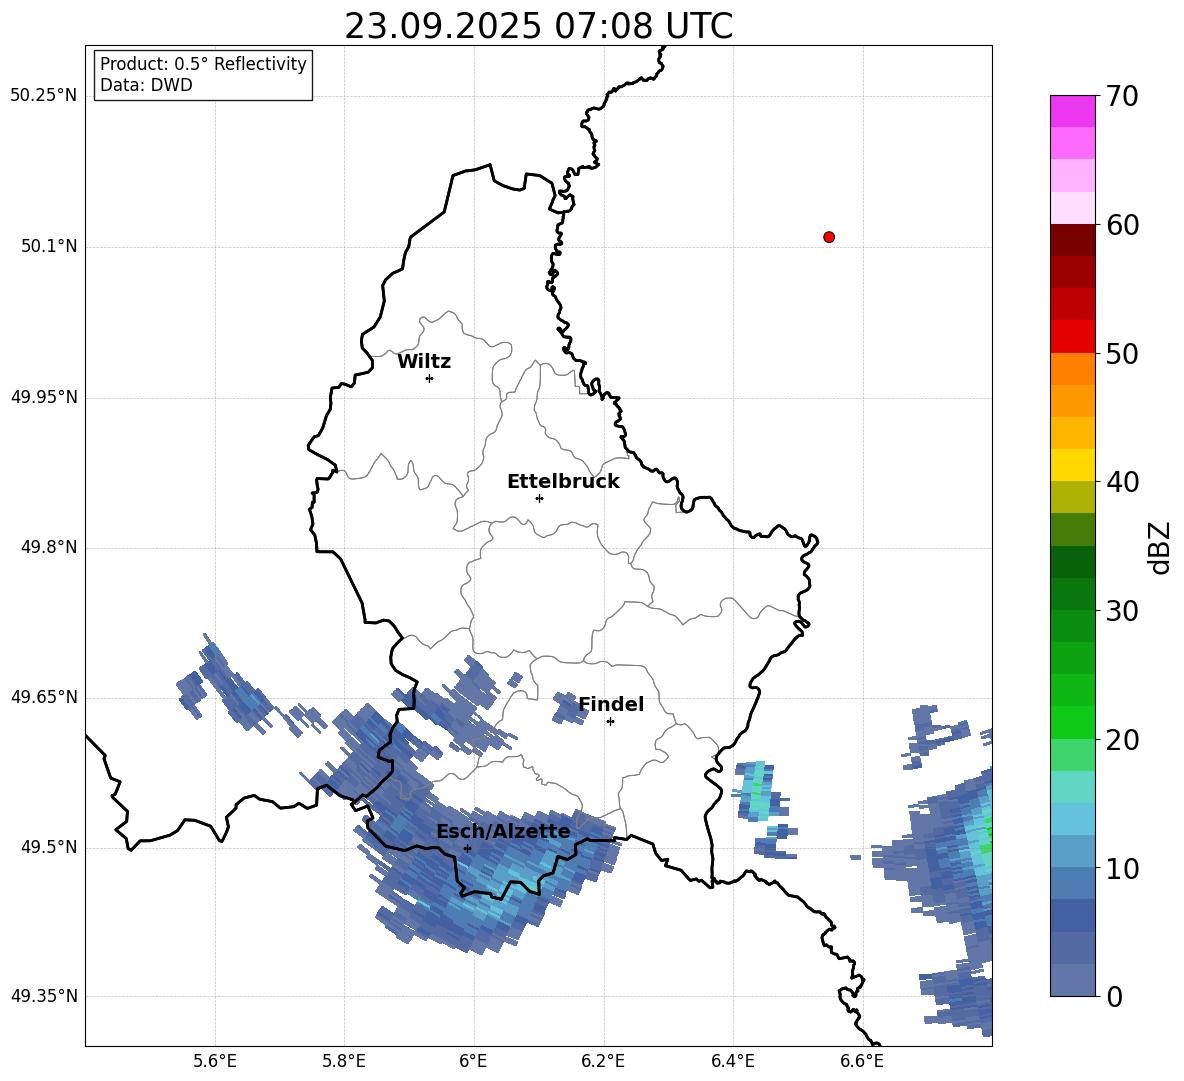
Task: Click the cyan radar echo east of Luxembourg border
Action: point(758,791)
